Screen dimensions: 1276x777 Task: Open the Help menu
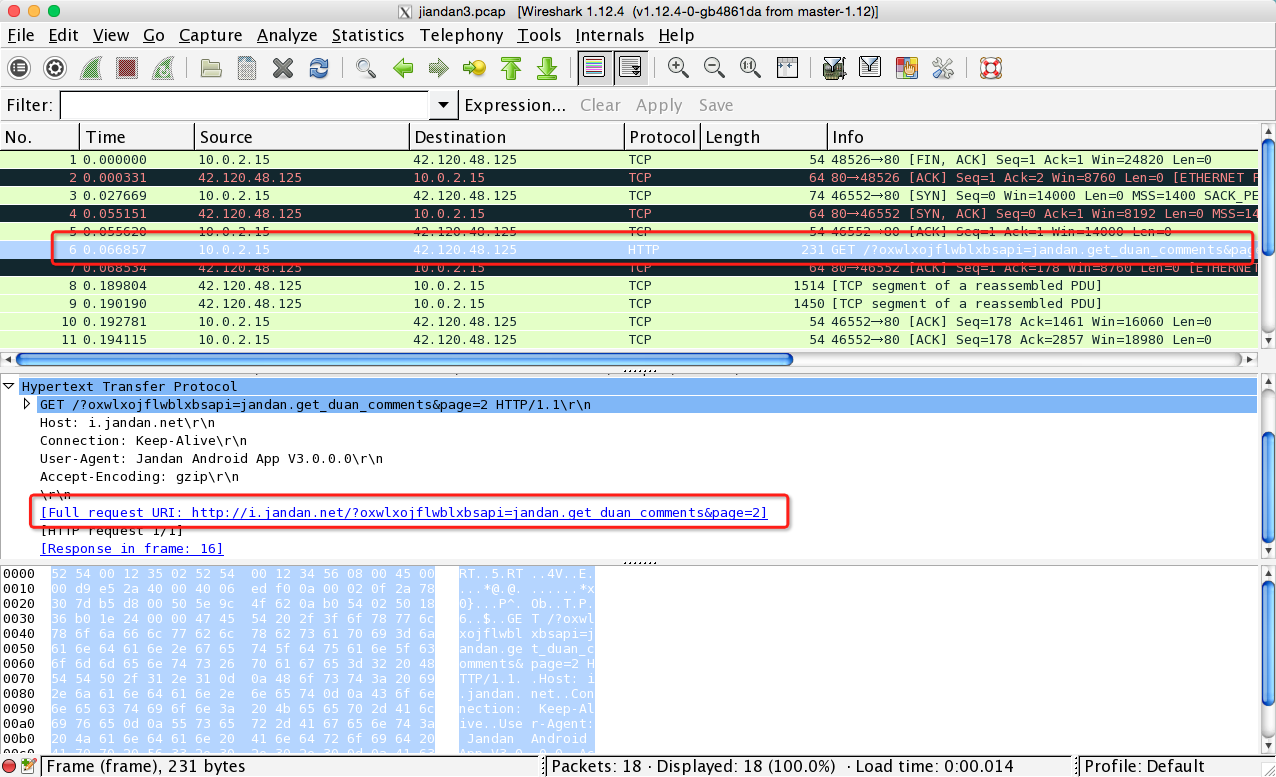point(676,35)
